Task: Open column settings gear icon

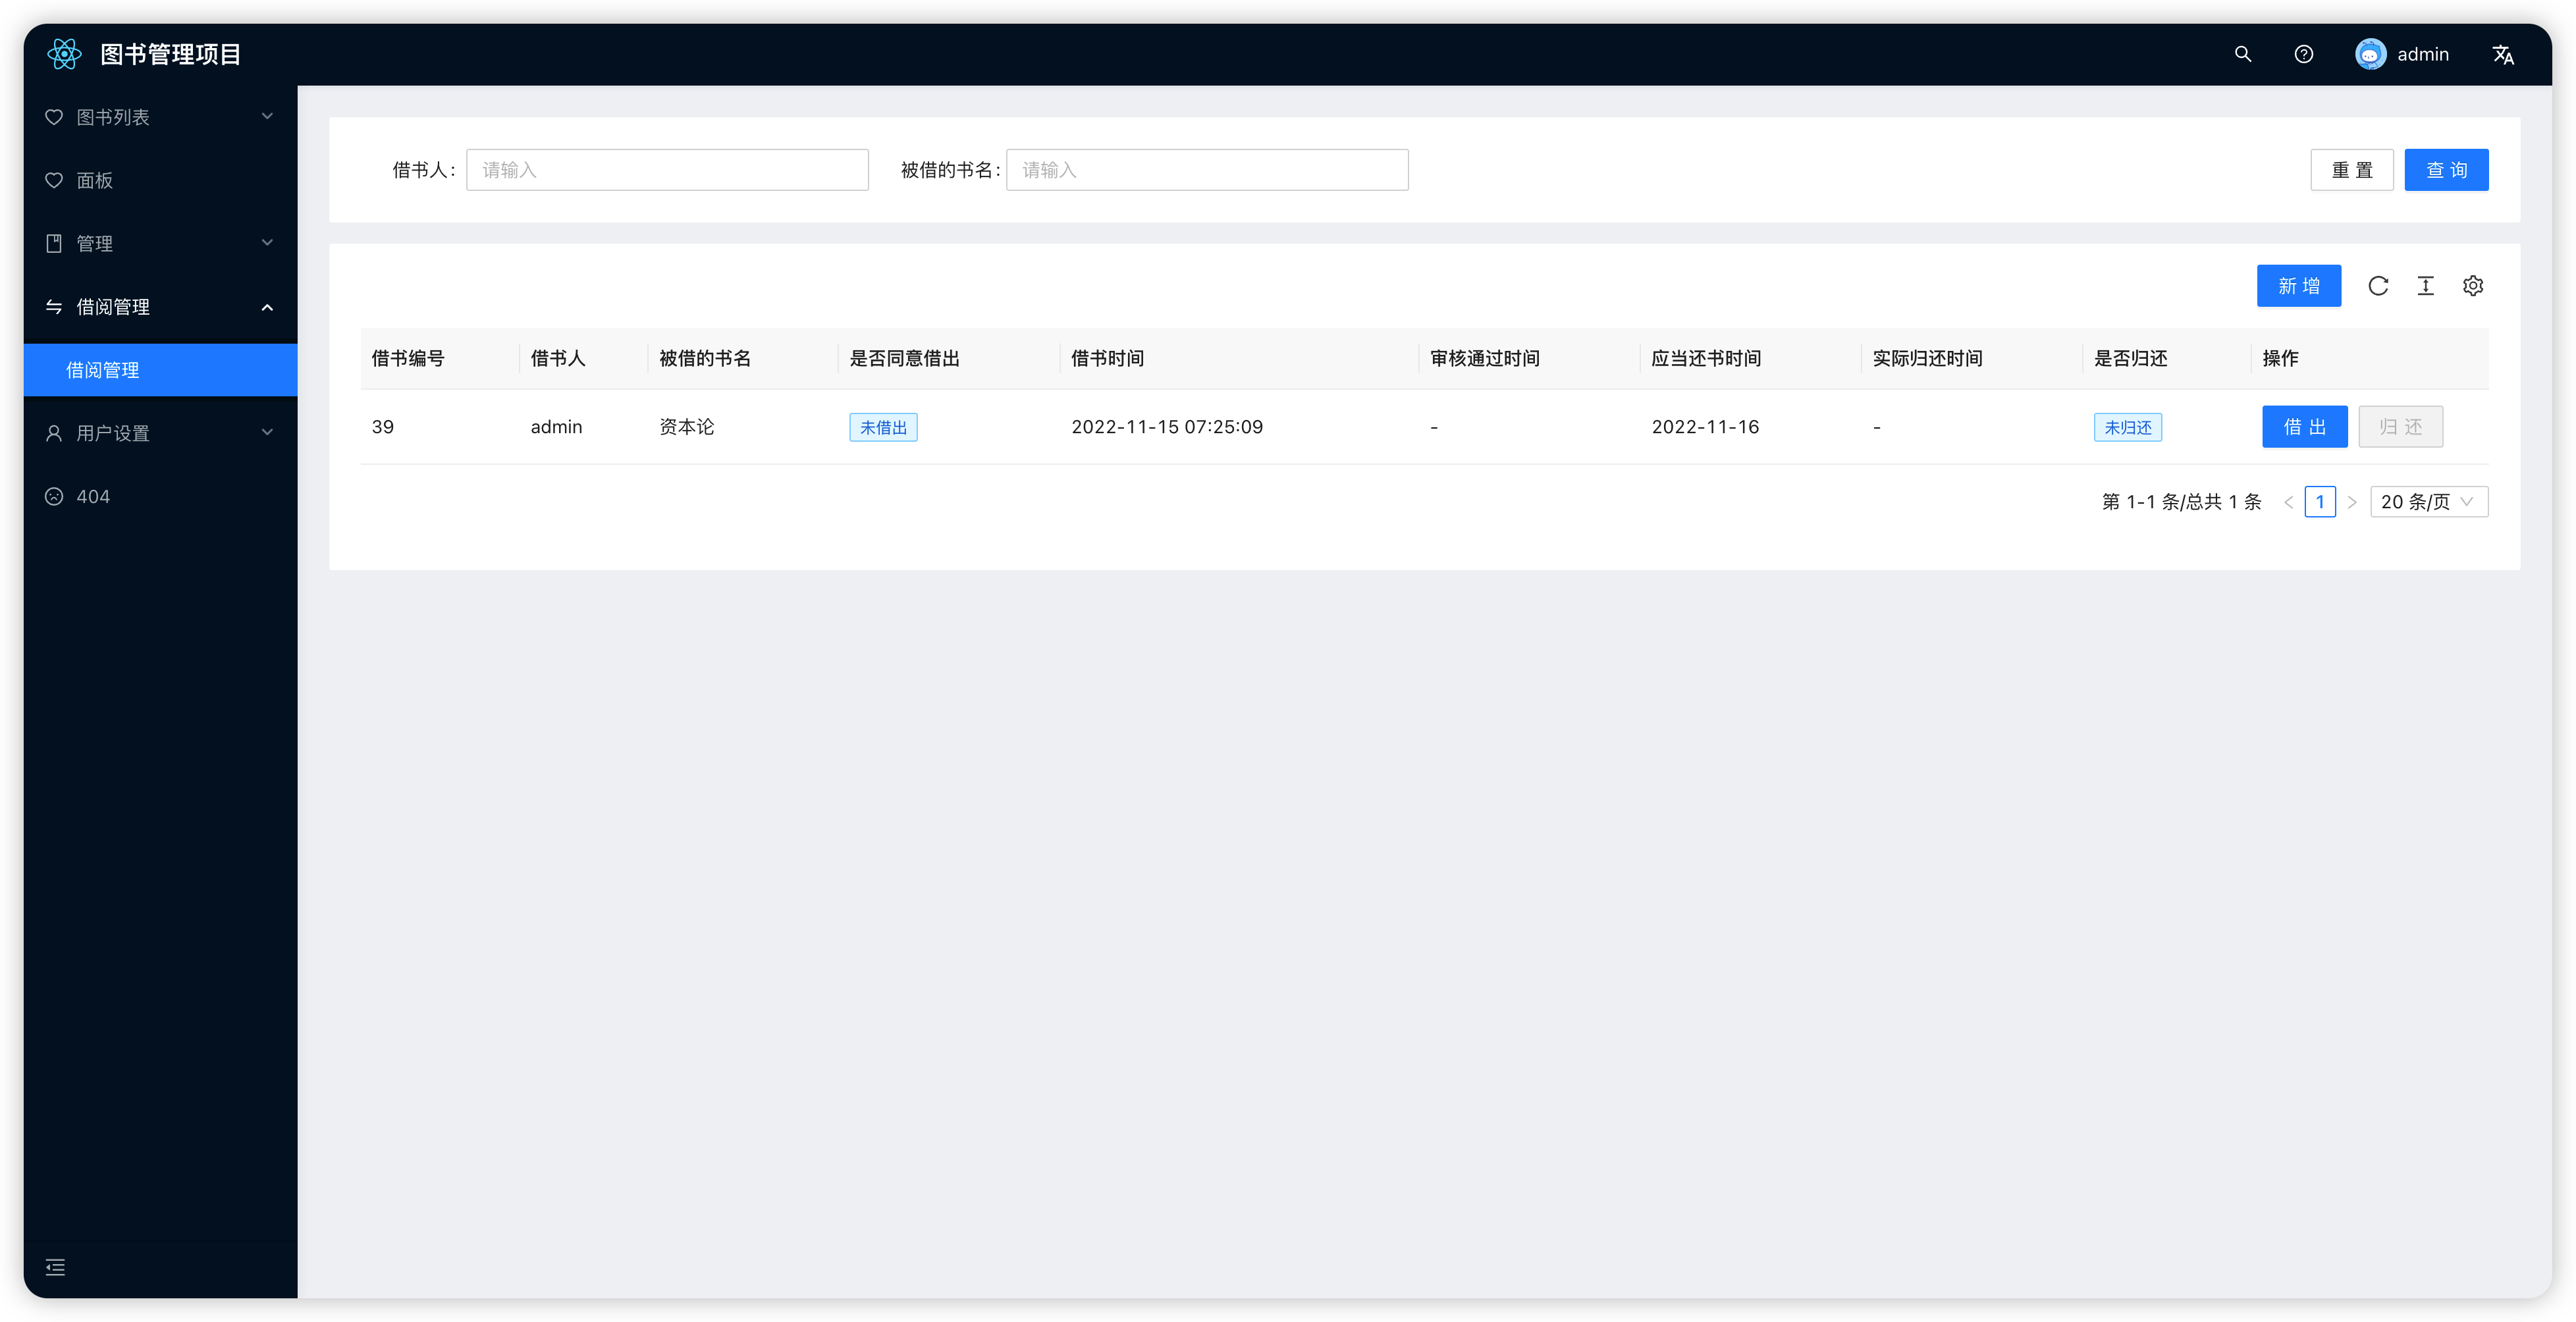Action: pos(2473,286)
